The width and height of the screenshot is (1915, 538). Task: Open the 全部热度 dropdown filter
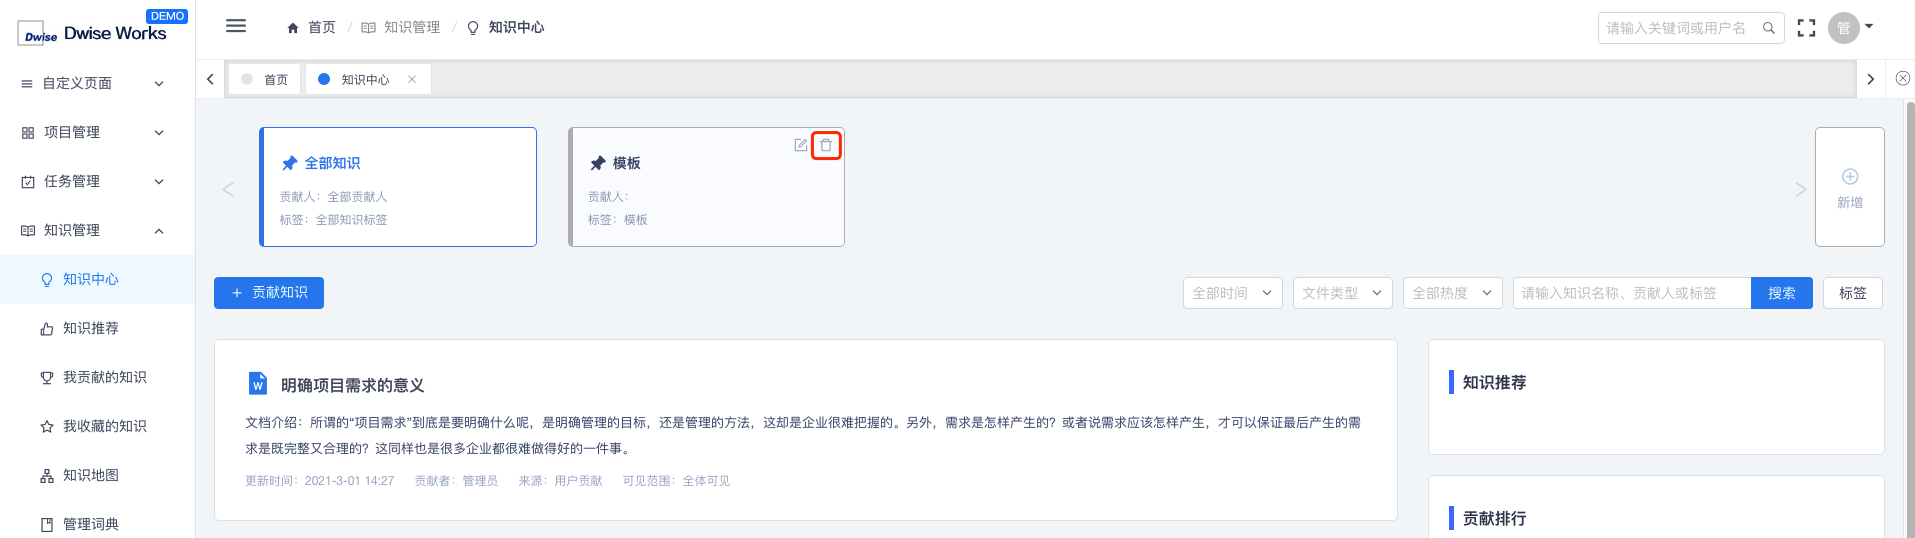coord(1452,293)
